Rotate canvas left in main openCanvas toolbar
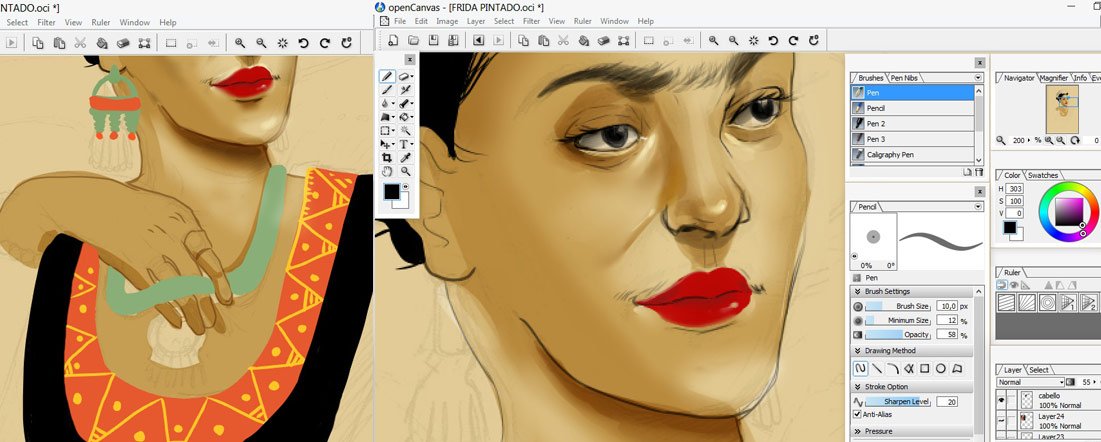The image size is (1101, 442). coord(774,41)
